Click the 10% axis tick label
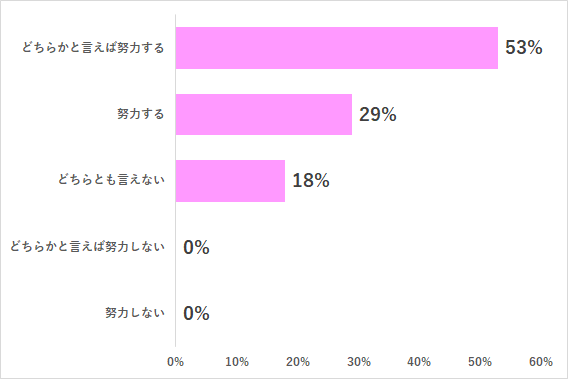 [237, 362]
